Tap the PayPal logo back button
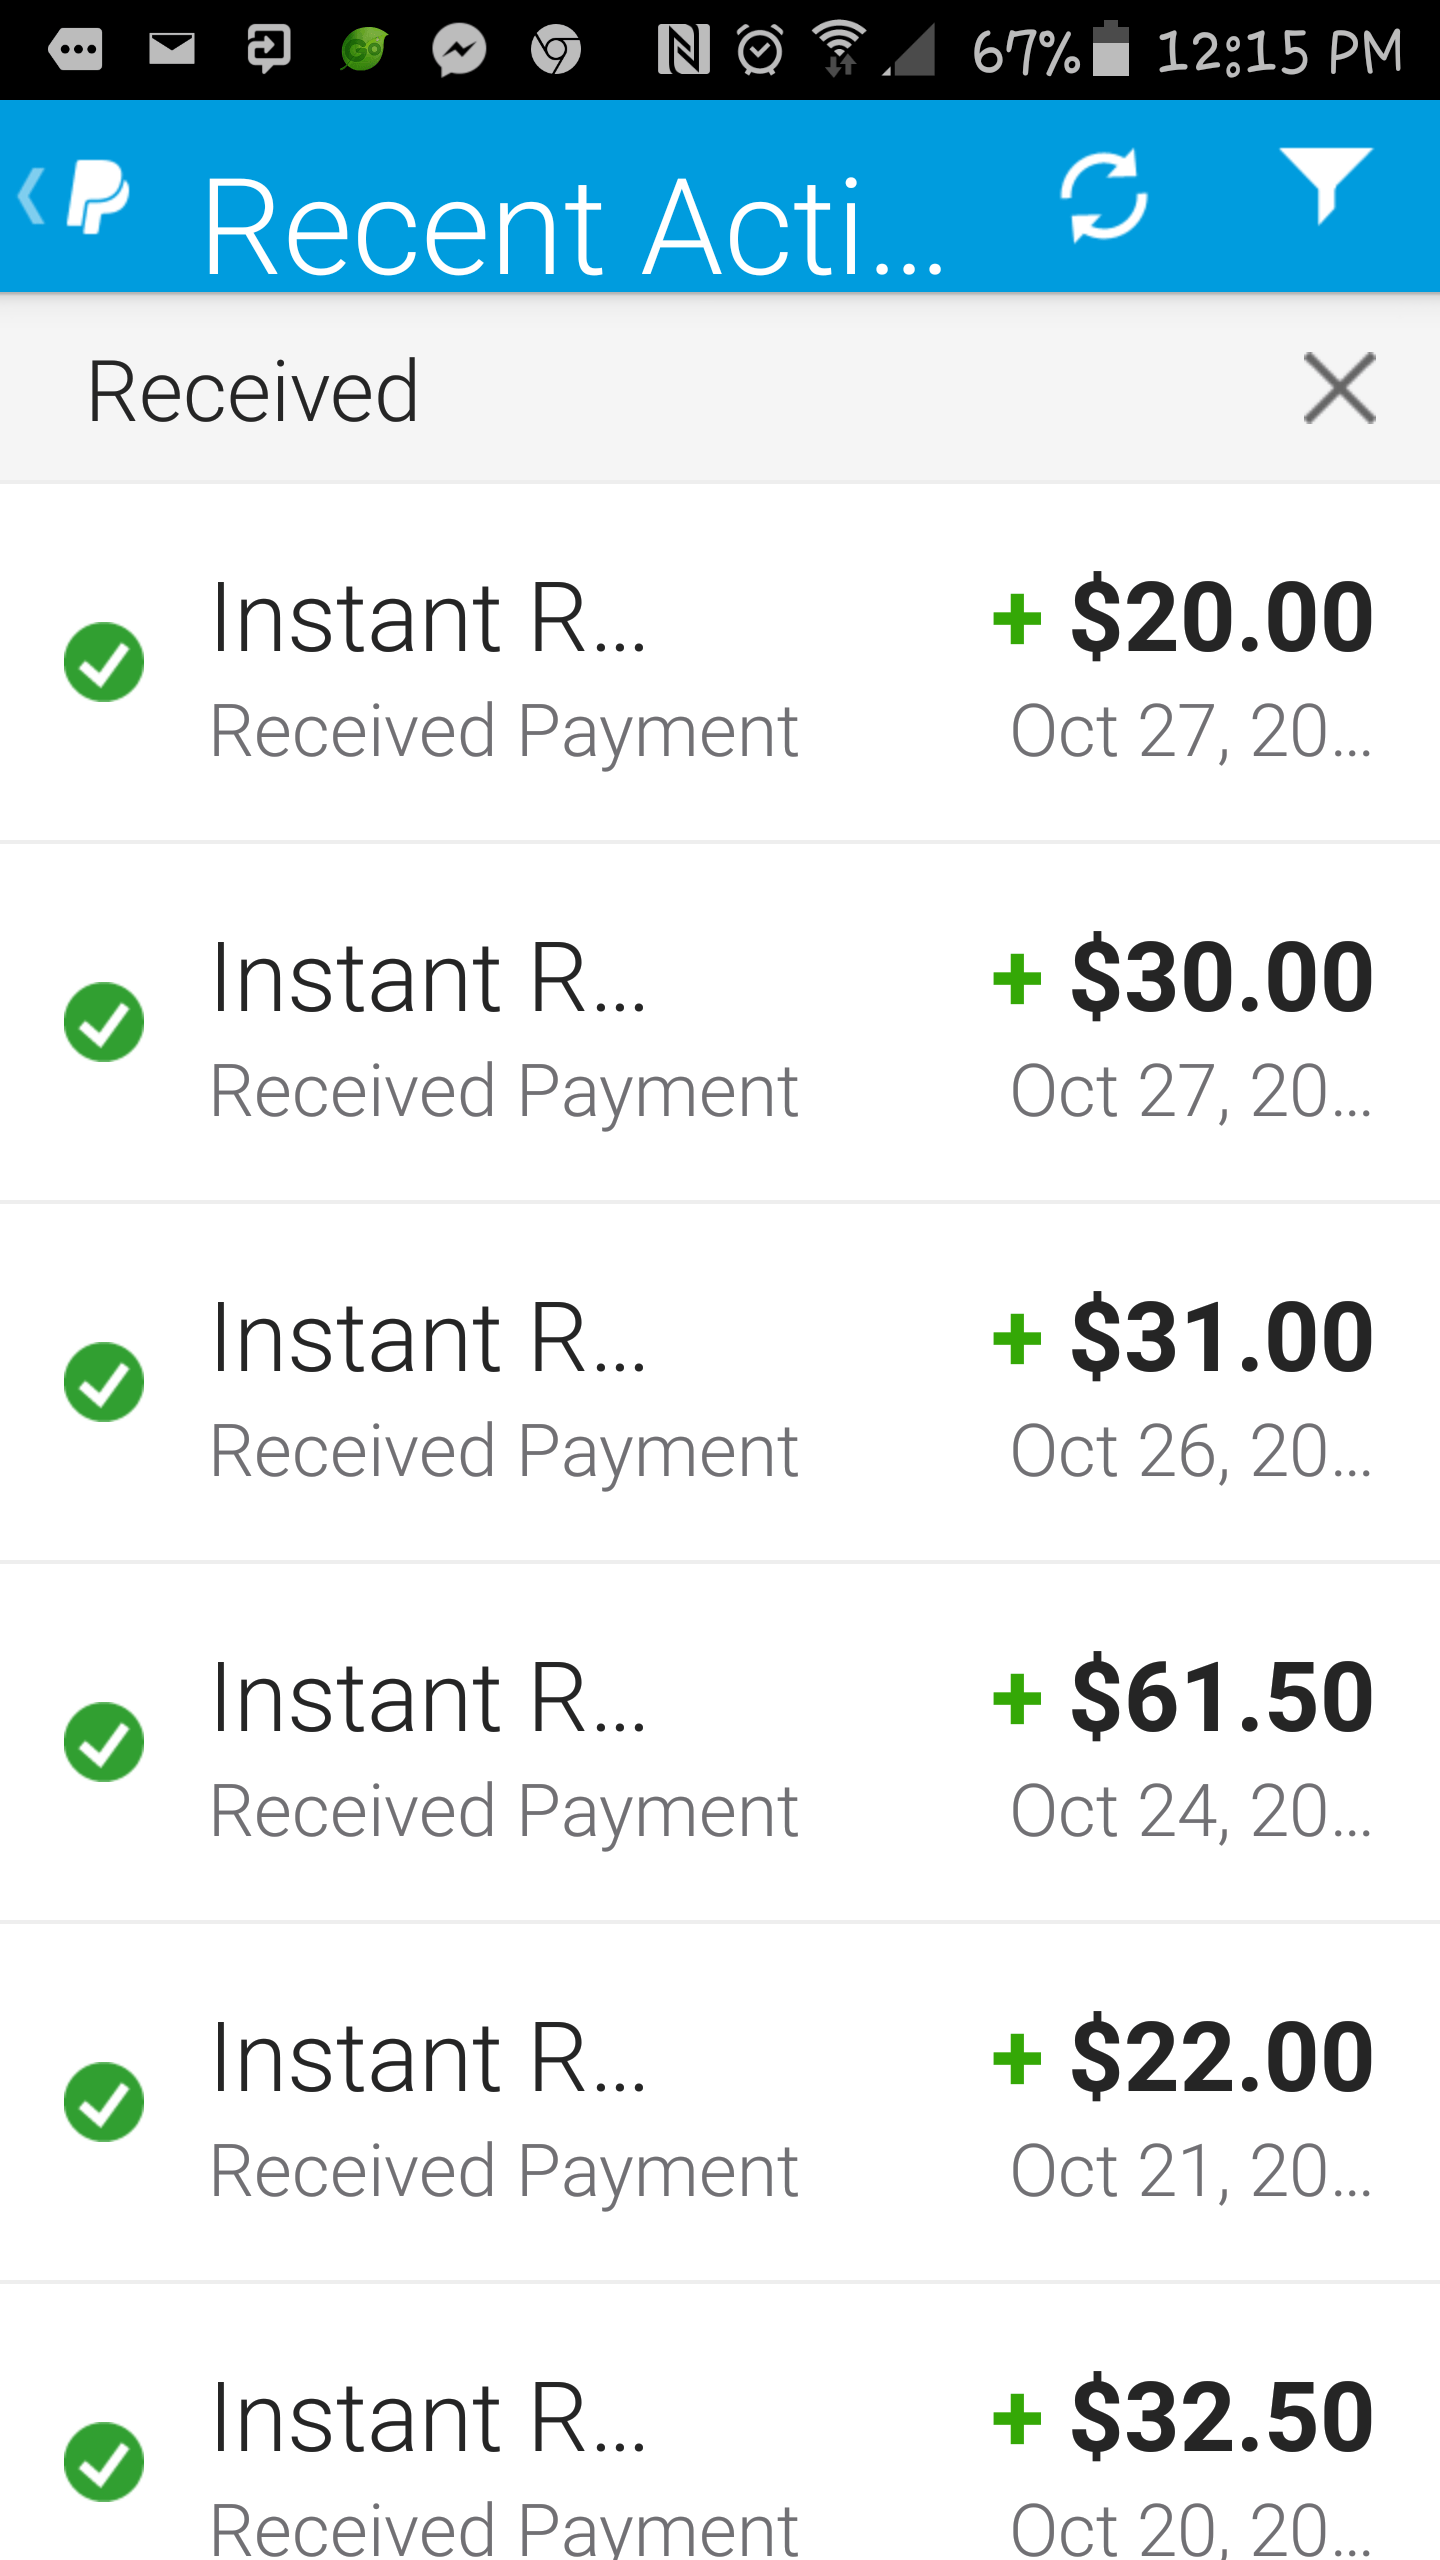The image size is (1440, 2560). click(x=75, y=196)
